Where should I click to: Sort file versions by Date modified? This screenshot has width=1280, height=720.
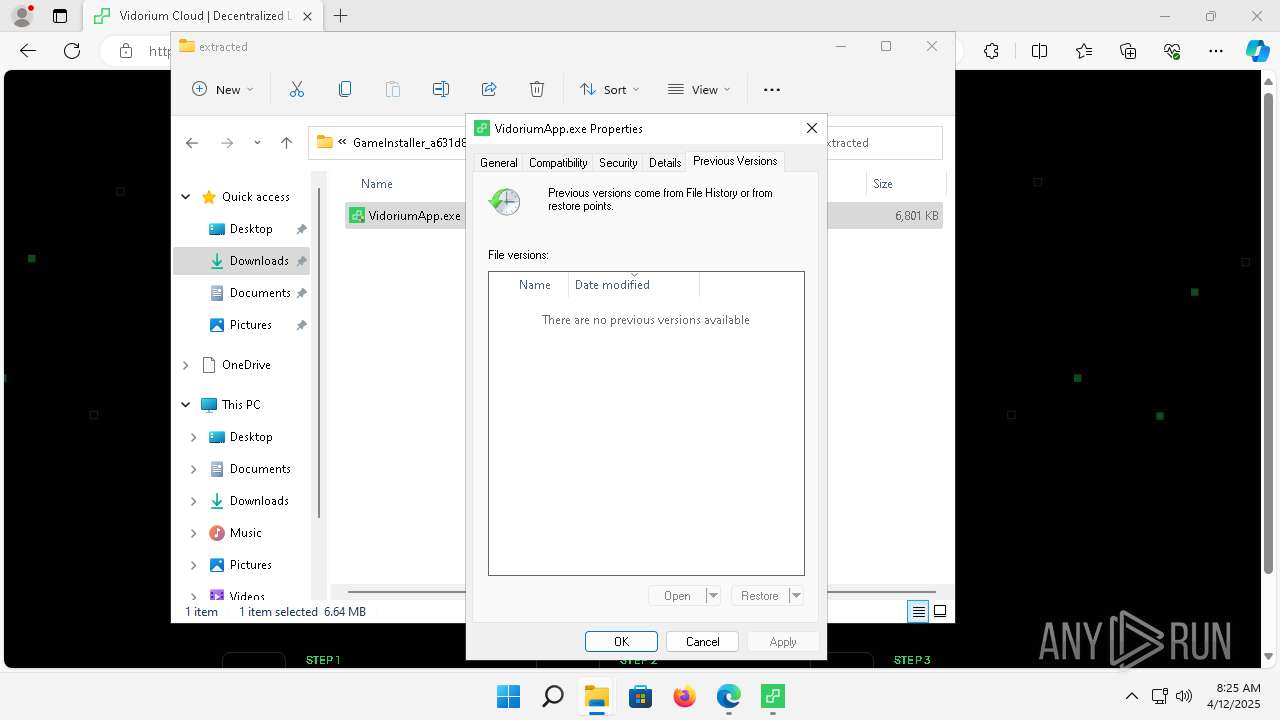click(x=634, y=285)
